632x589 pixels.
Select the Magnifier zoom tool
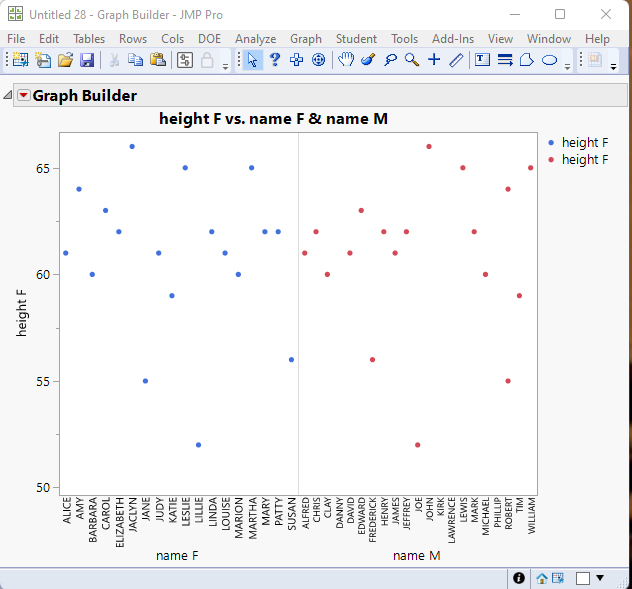(412, 60)
